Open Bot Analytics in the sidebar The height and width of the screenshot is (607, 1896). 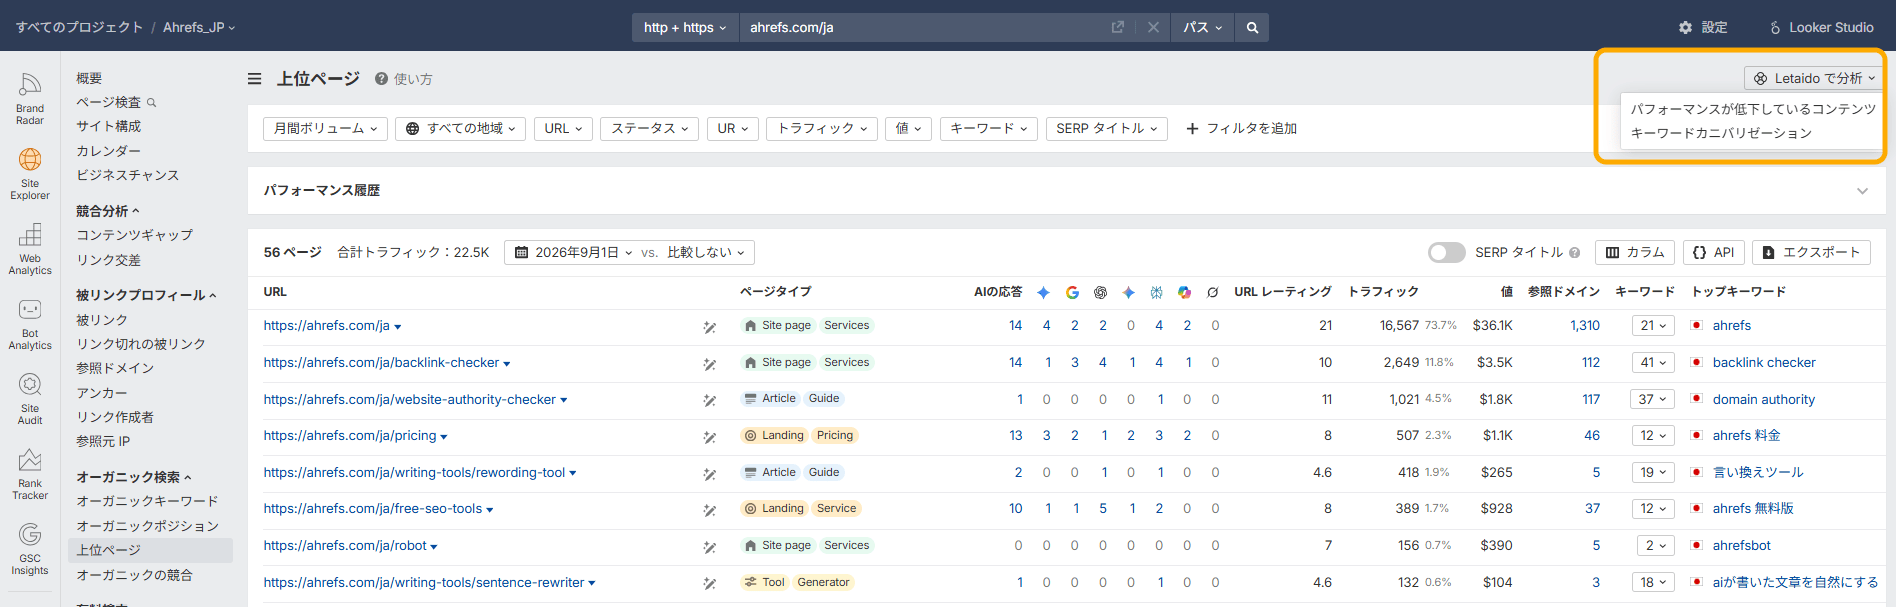pos(30,323)
